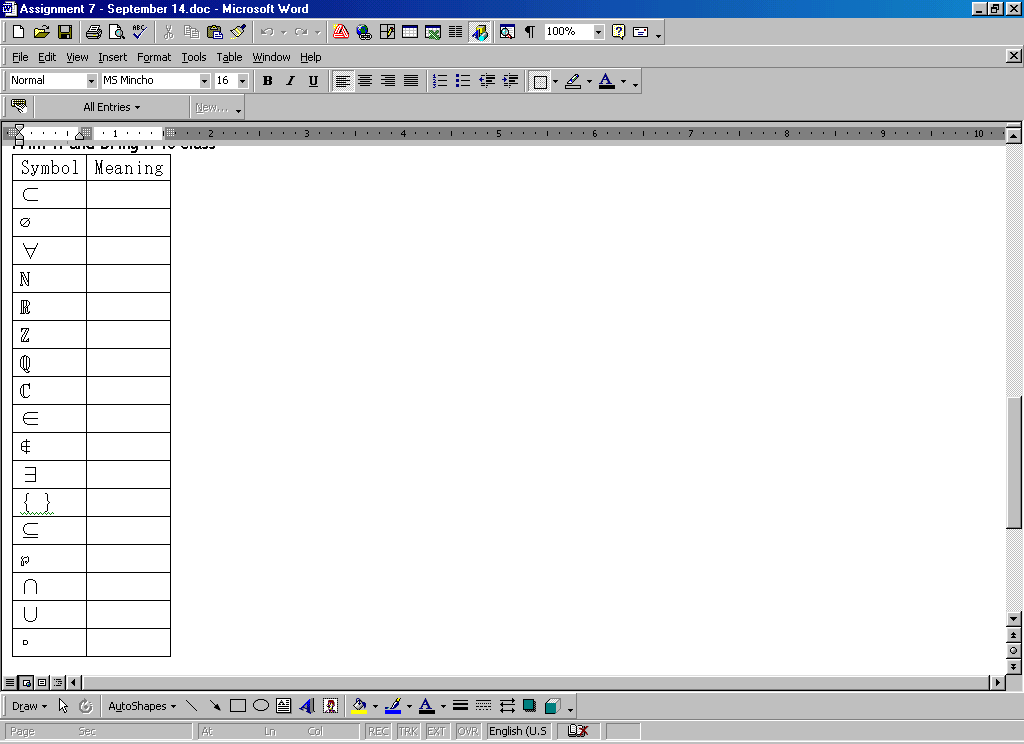Open a file with the folder icon
The image size is (1024, 744).
click(42, 32)
